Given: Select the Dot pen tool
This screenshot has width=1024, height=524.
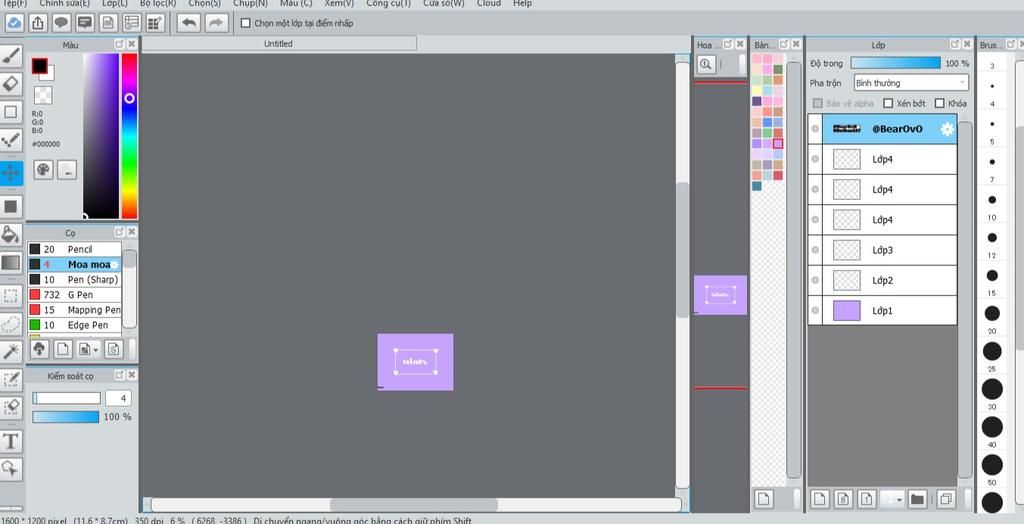Looking at the screenshot, I should click(11, 139).
